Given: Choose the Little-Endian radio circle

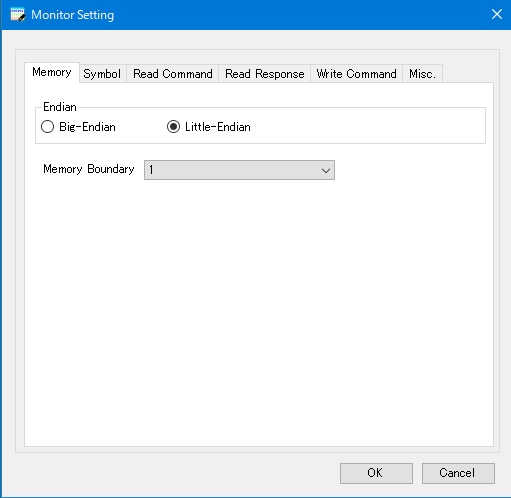Looking at the screenshot, I should point(173,127).
